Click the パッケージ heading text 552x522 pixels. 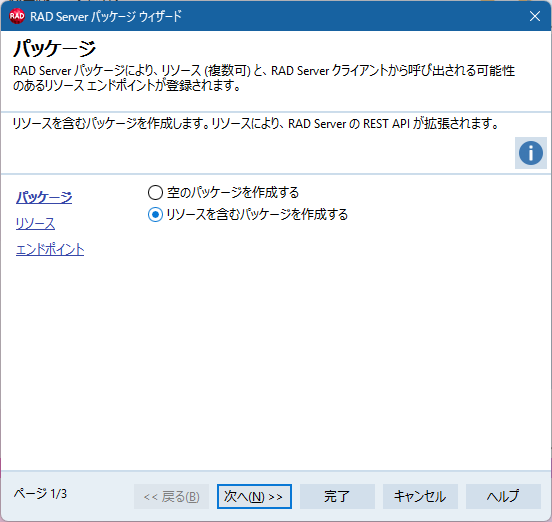tap(54, 48)
